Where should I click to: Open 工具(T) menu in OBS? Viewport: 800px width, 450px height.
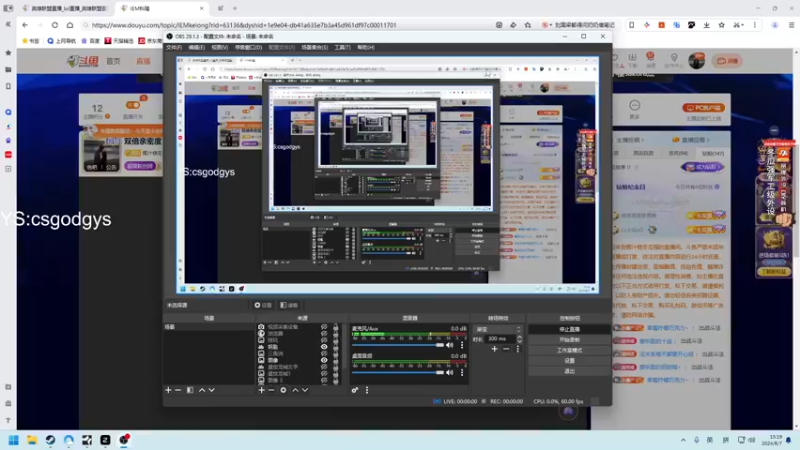342,47
